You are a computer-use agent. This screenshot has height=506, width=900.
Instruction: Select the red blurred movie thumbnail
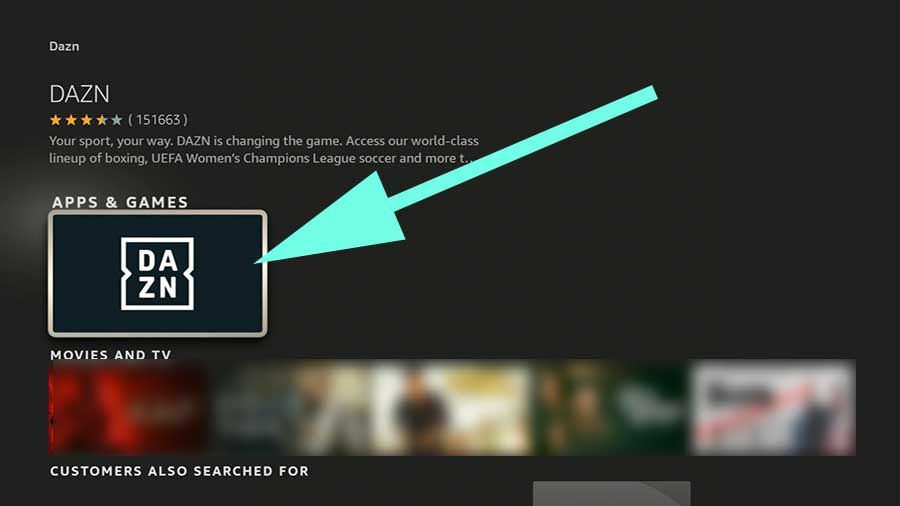click(129, 407)
